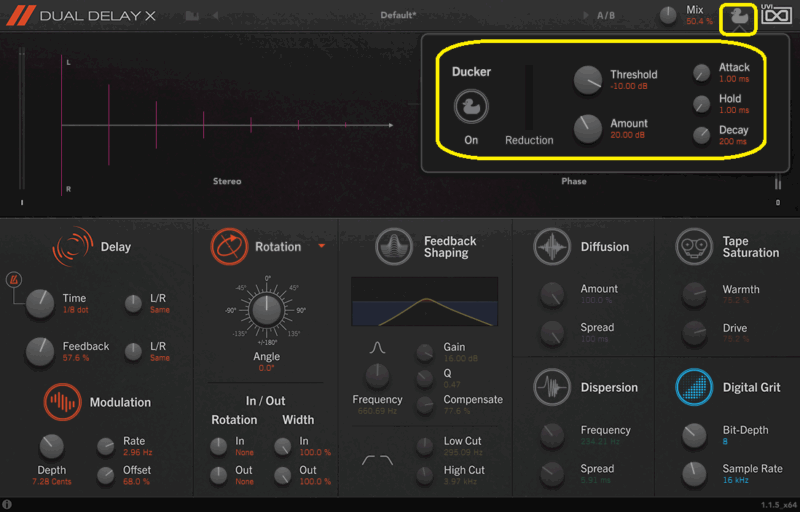Click the Time value 1/8 dot
This screenshot has width=800, height=512.
point(76,310)
